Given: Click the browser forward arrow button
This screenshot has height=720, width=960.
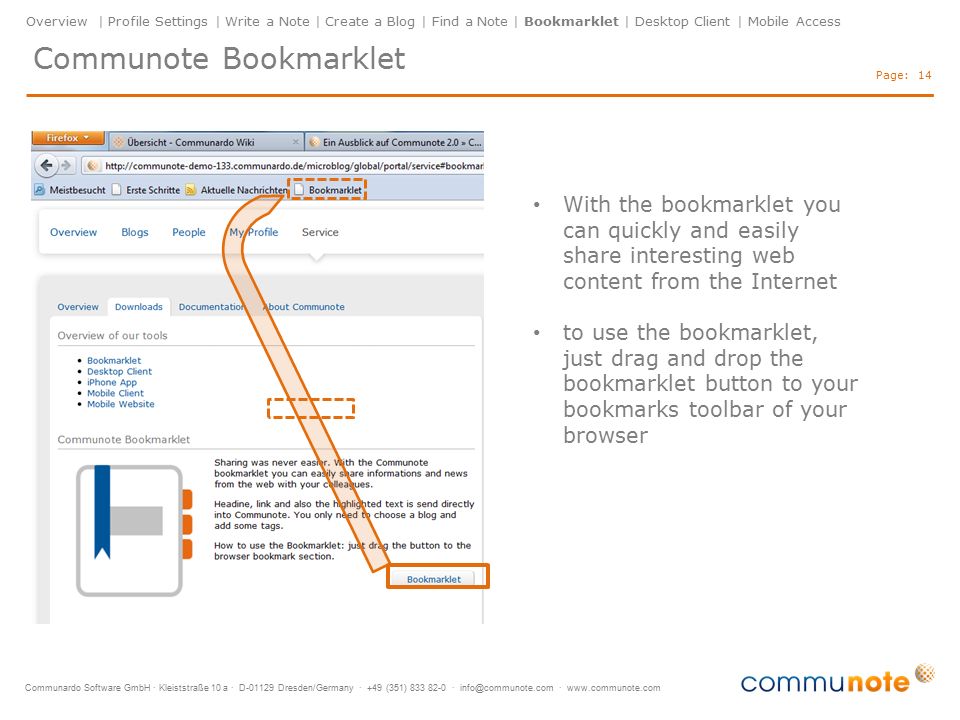Looking at the screenshot, I should click(66, 165).
